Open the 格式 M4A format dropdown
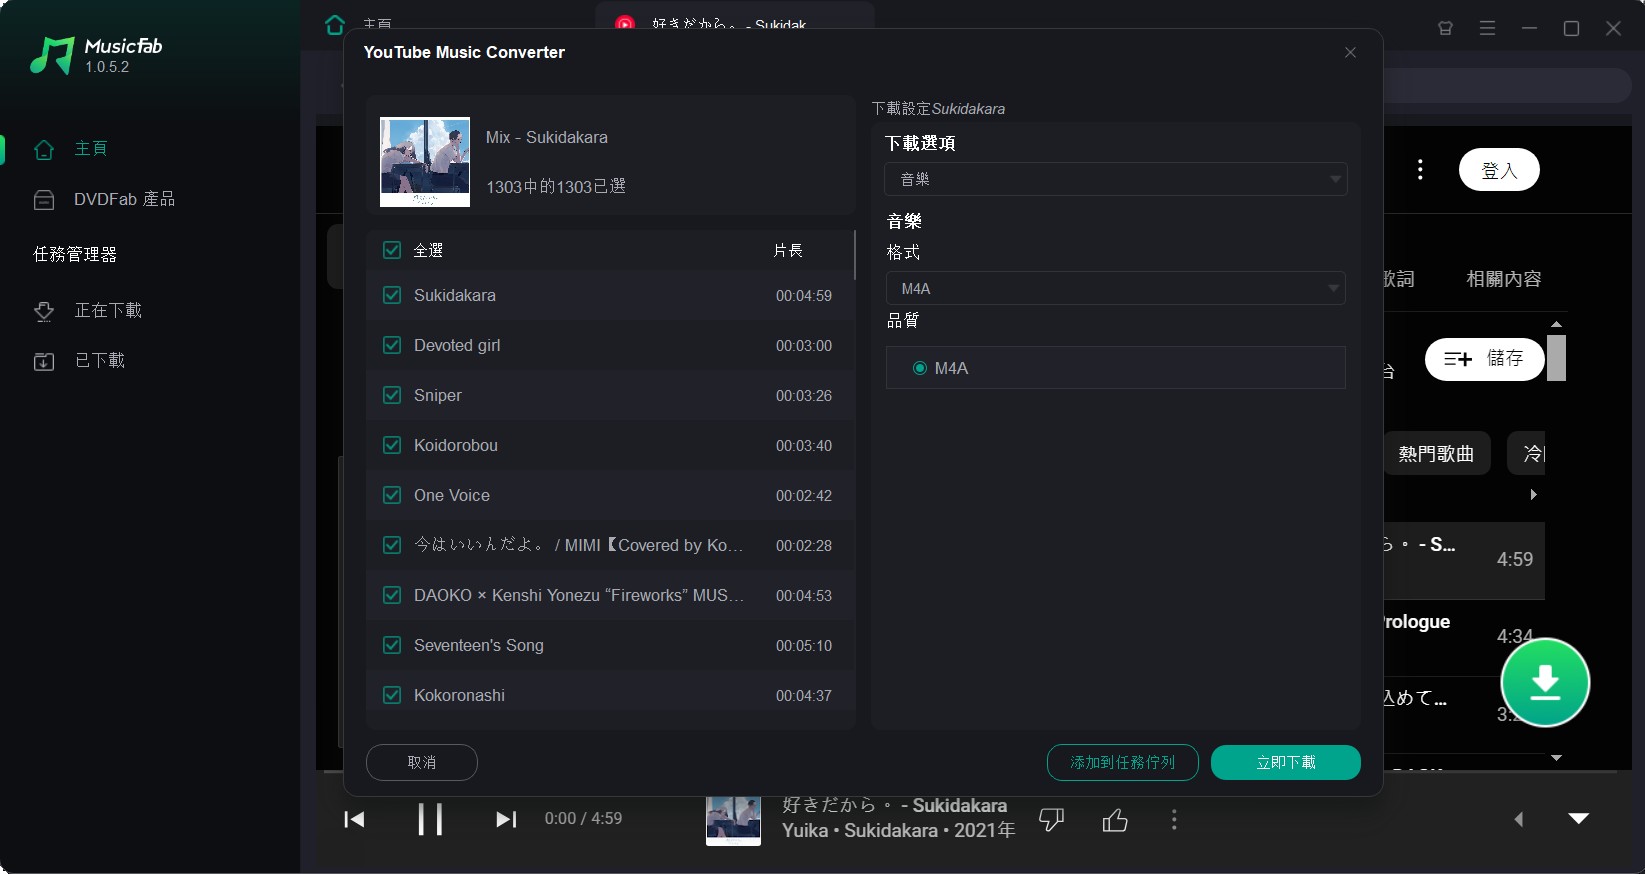This screenshot has width=1645, height=874. pyautogui.click(x=1115, y=288)
